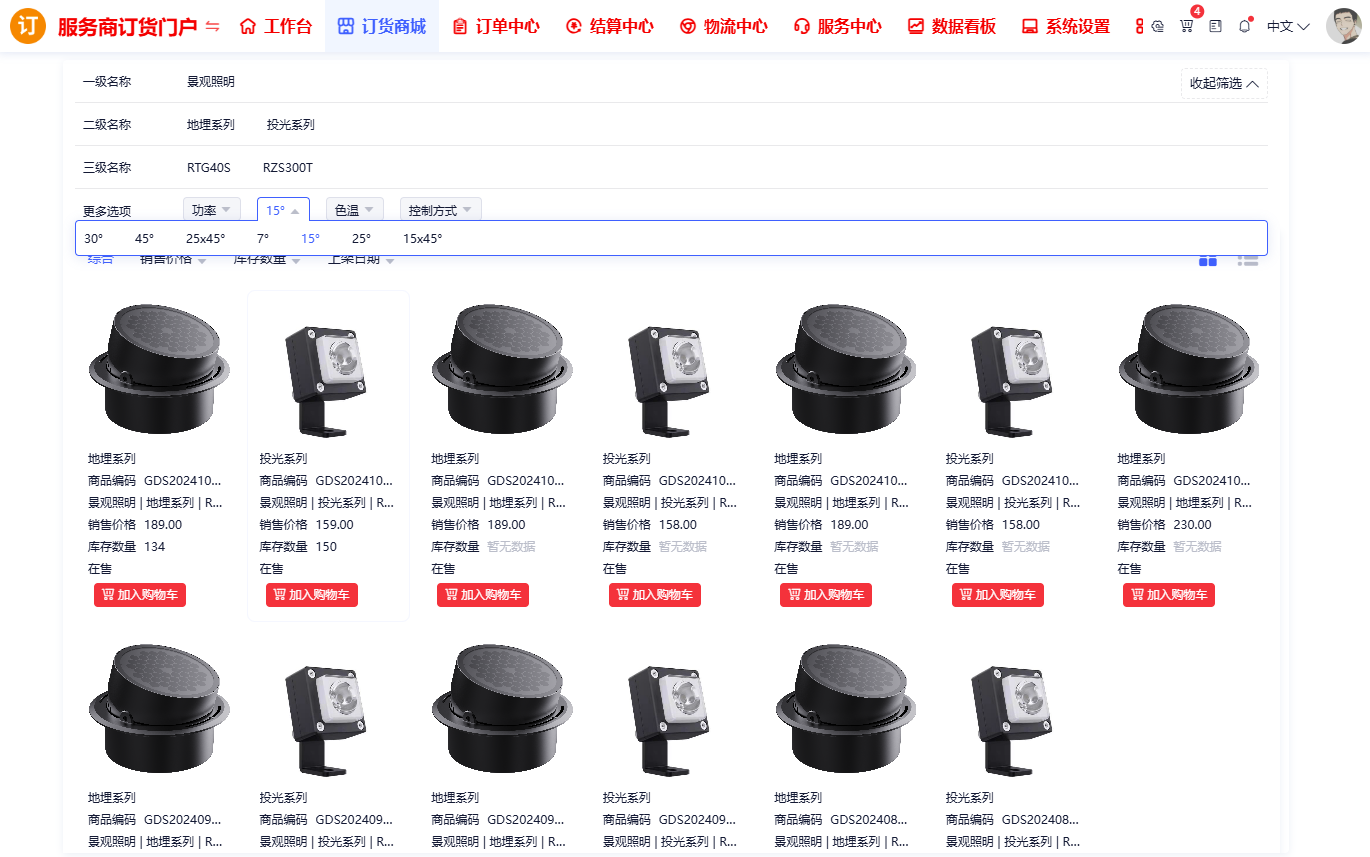1370x857 pixels.
Task: Open the 230.00 buried light product image
Action: 1188,370
